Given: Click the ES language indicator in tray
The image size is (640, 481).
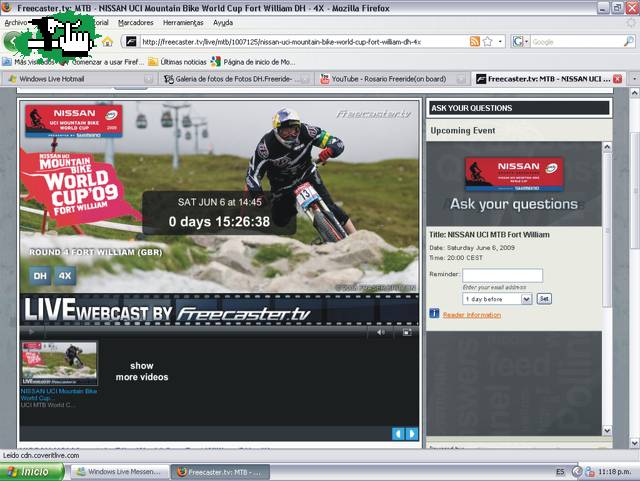Looking at the screenshot, I should pos(560,472).
